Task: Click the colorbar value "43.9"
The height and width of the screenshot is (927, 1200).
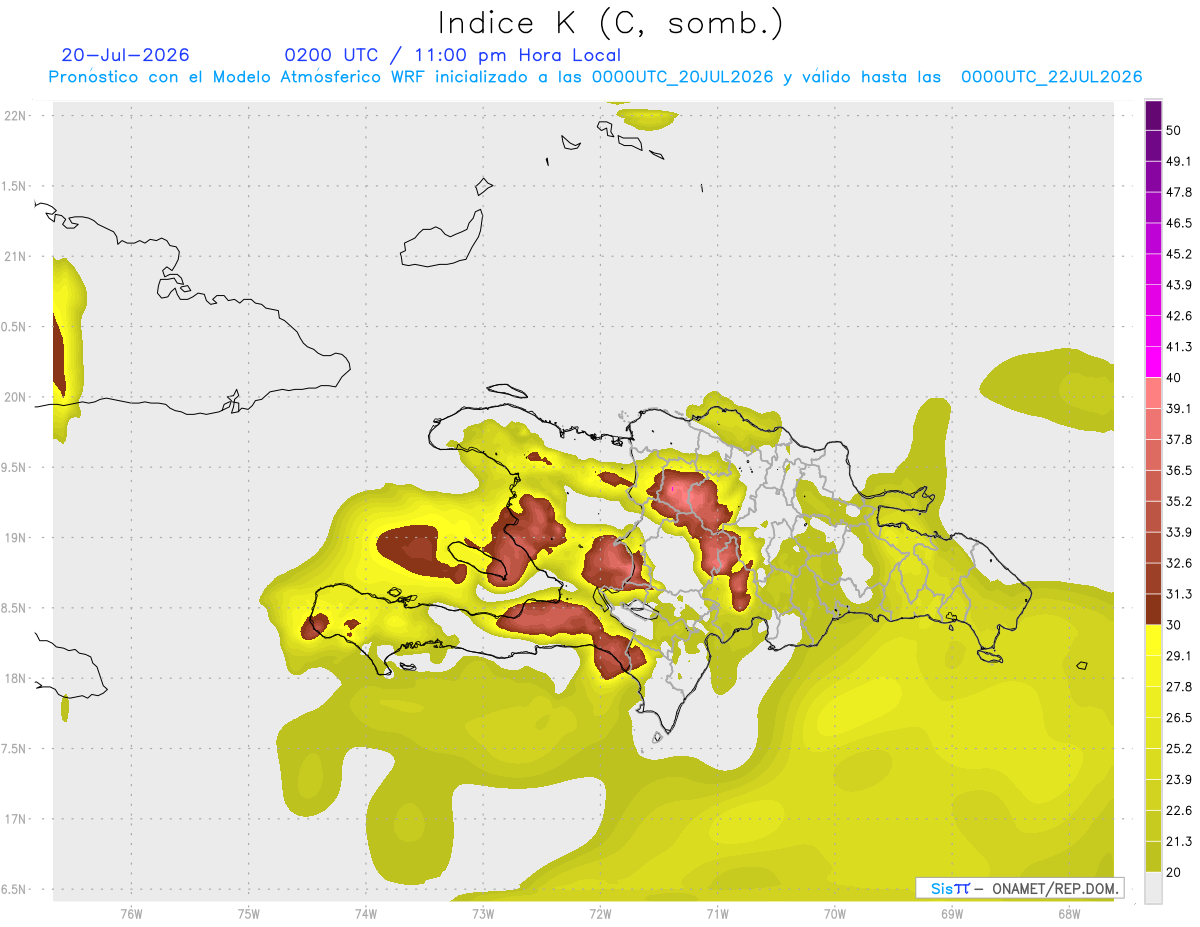Action: [x=1179, y=285]
